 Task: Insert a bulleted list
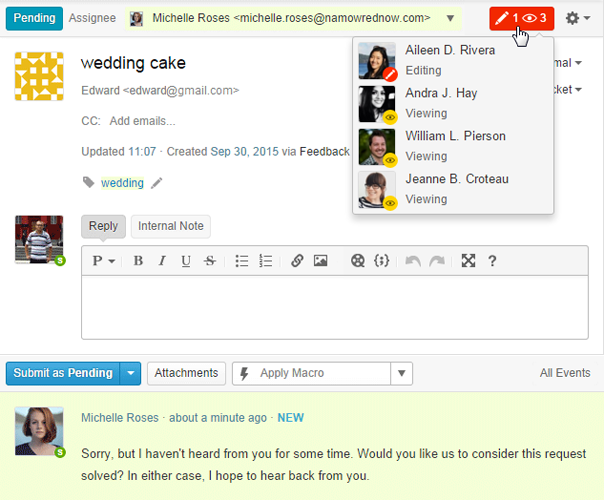click(241, 261)
